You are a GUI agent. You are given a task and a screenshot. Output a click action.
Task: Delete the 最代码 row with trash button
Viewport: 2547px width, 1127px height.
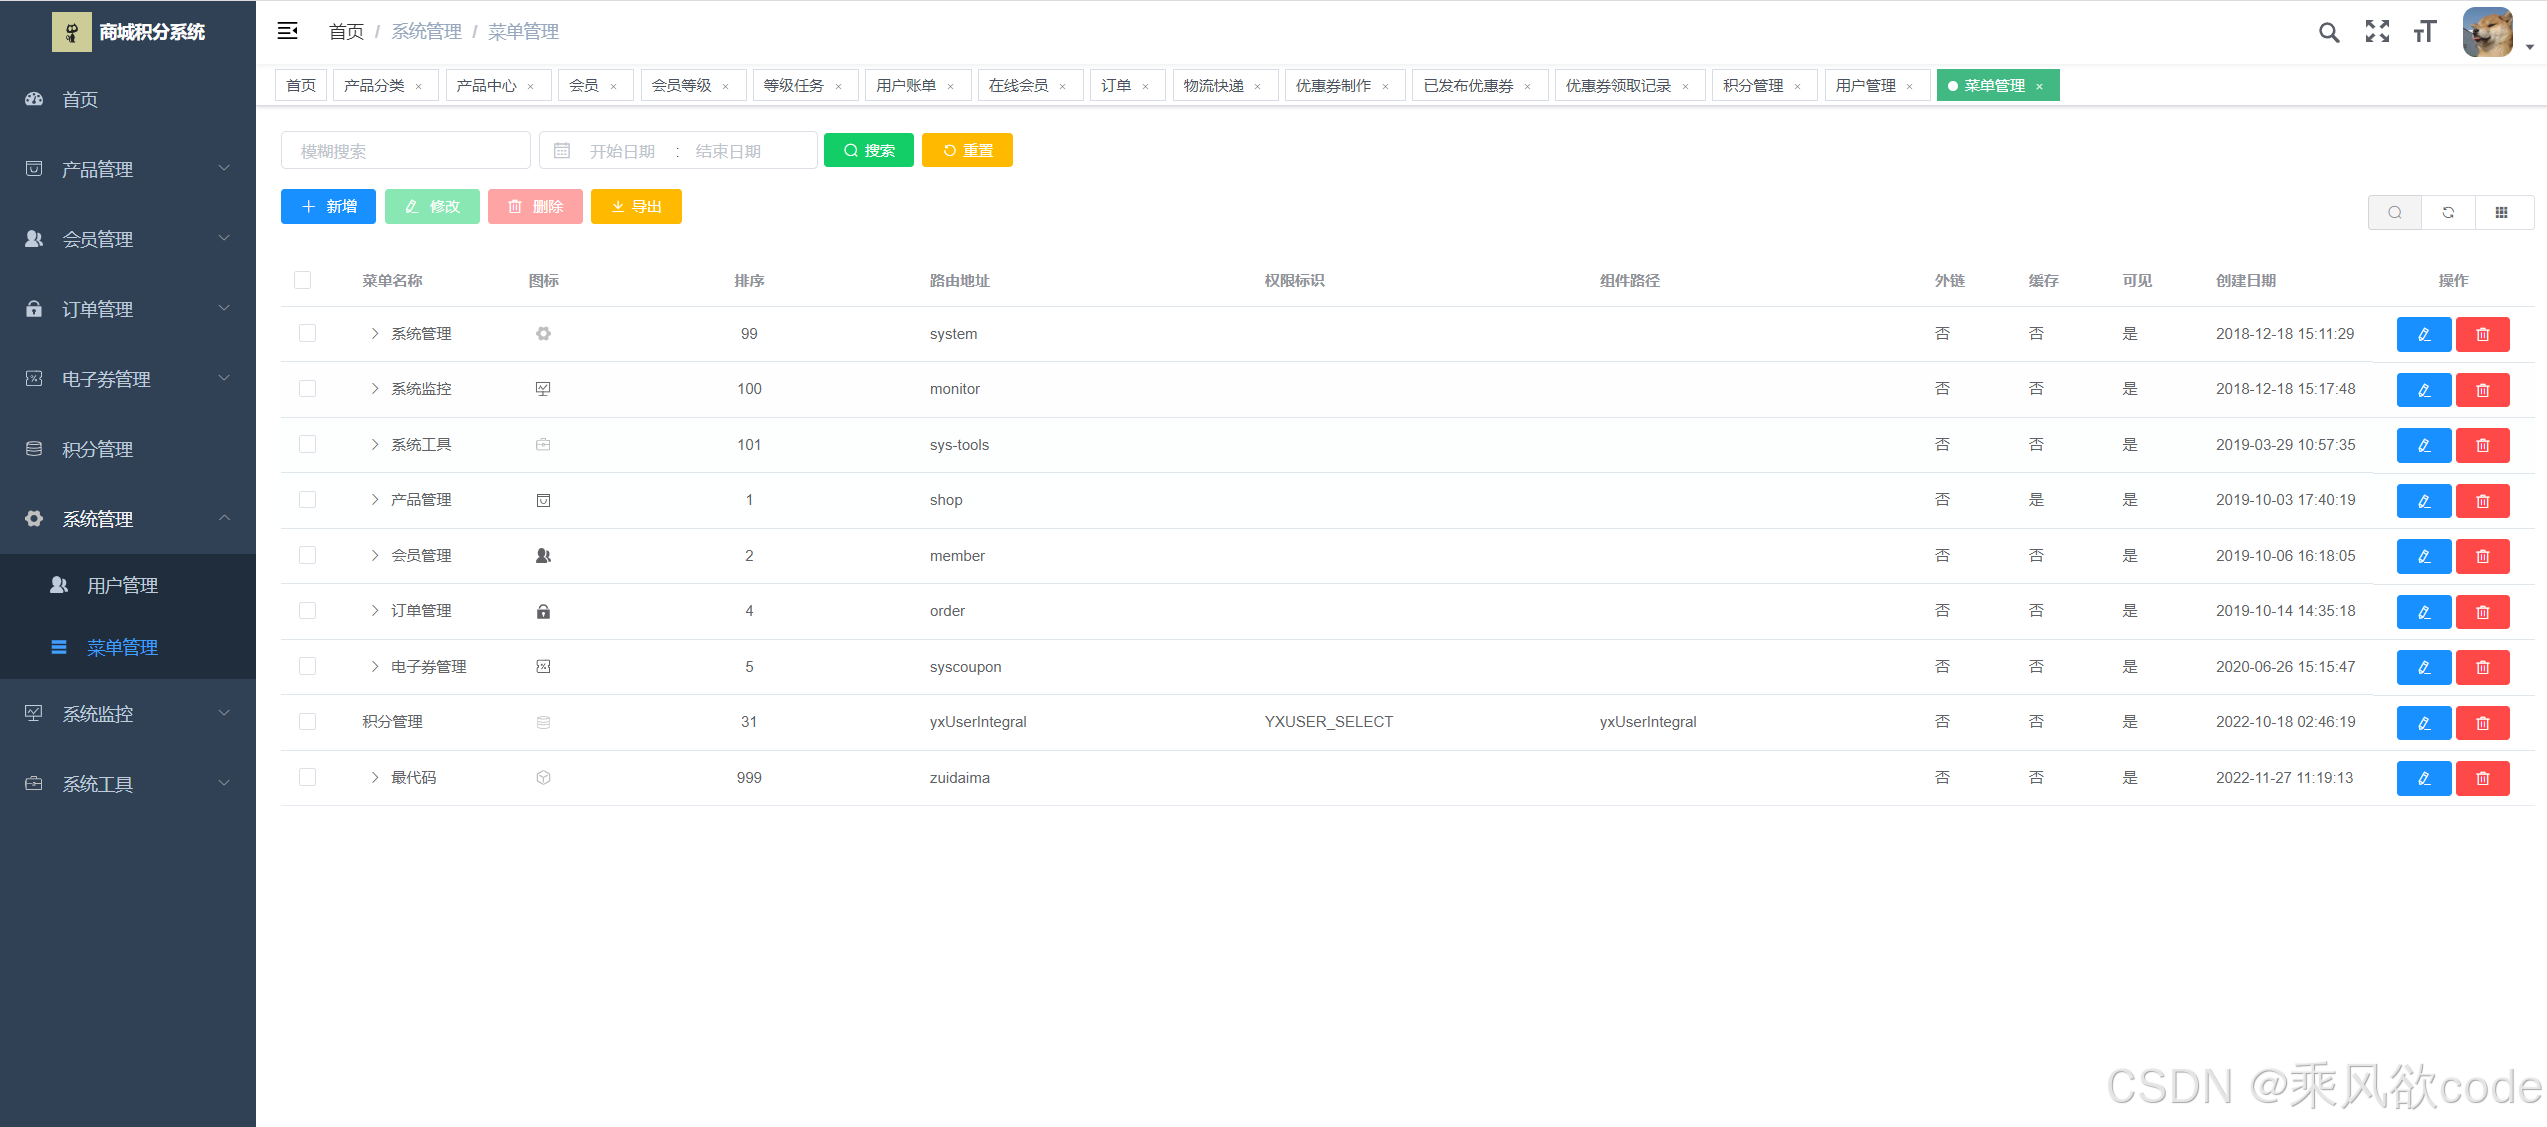[x=2482, y=778]
